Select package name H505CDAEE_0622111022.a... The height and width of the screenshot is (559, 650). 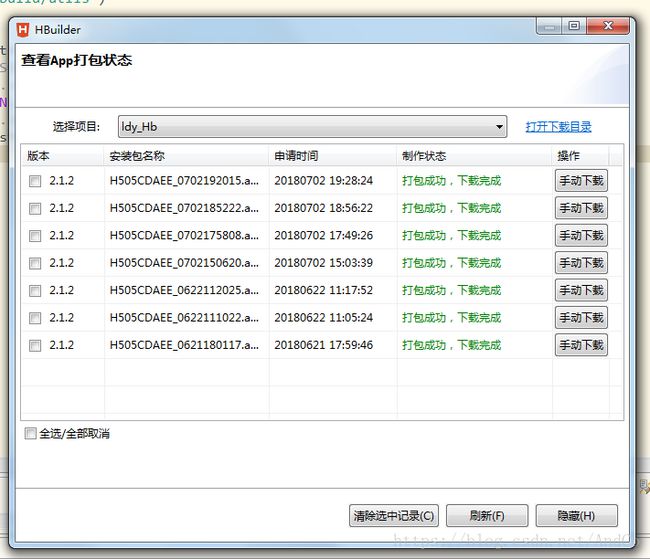click(184, 317)
